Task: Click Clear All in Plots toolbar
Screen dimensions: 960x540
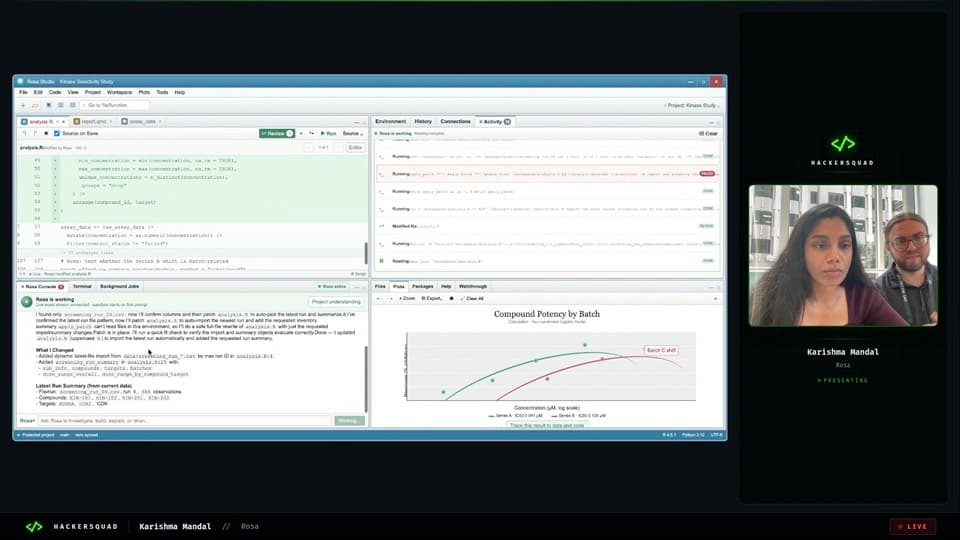Action: click(472, 299)
